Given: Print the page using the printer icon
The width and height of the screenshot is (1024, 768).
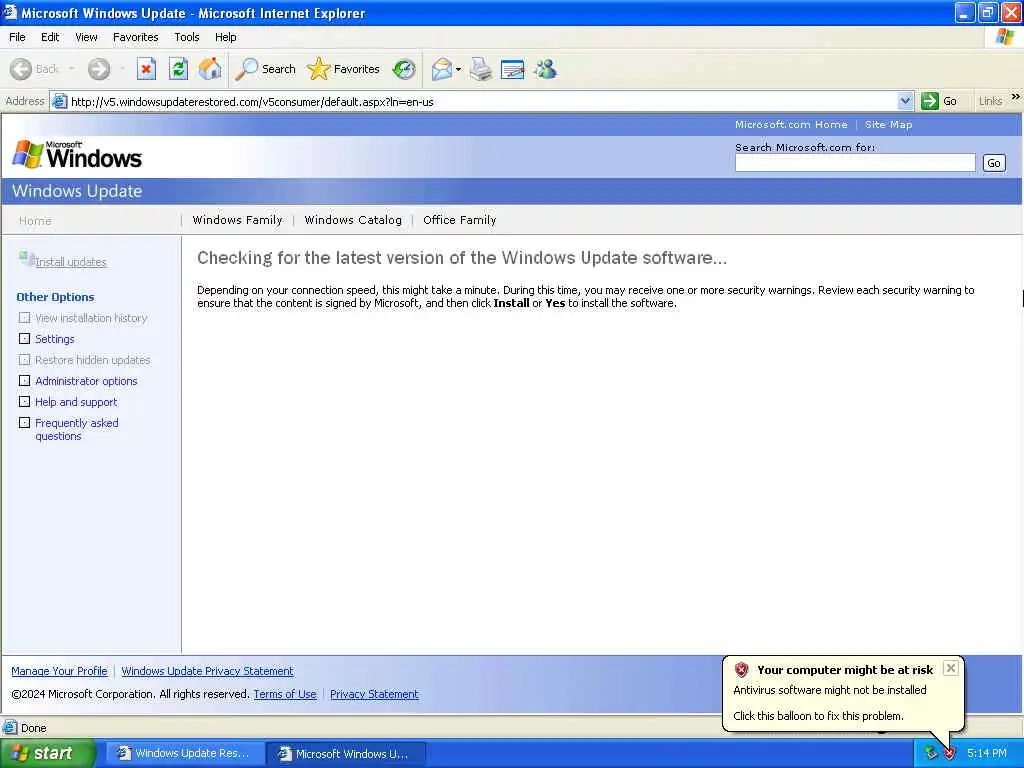Looking at the screenshot, I should [481, 69].
